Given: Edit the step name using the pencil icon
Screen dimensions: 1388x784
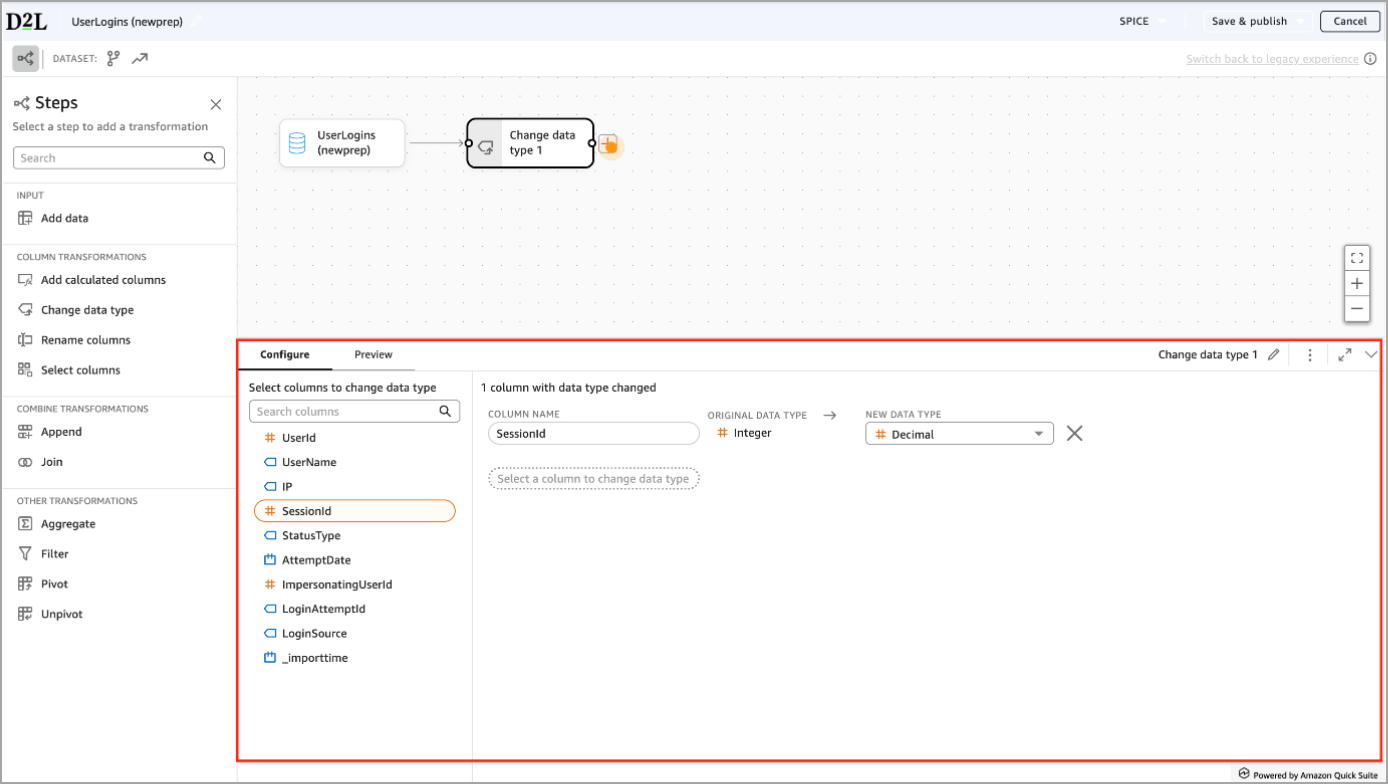Looking at the screenshot, I should click(x=1273, y=354).
